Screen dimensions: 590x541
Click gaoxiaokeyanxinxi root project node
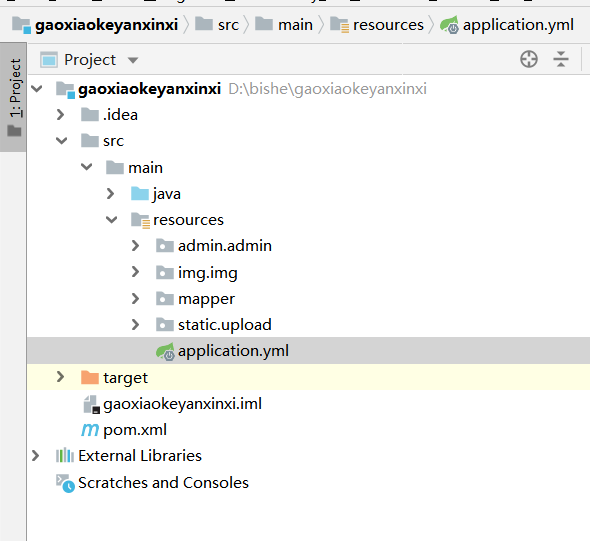pyautogui.click(x=149, y=89)
